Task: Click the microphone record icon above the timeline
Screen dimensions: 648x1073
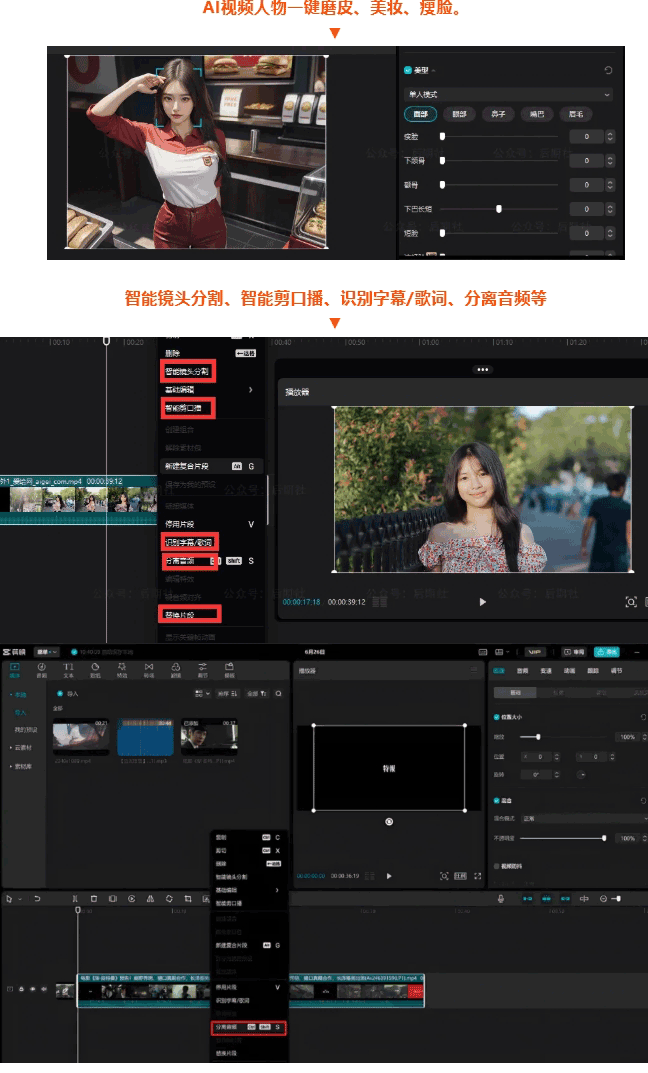Action: (x=500, y=899)
